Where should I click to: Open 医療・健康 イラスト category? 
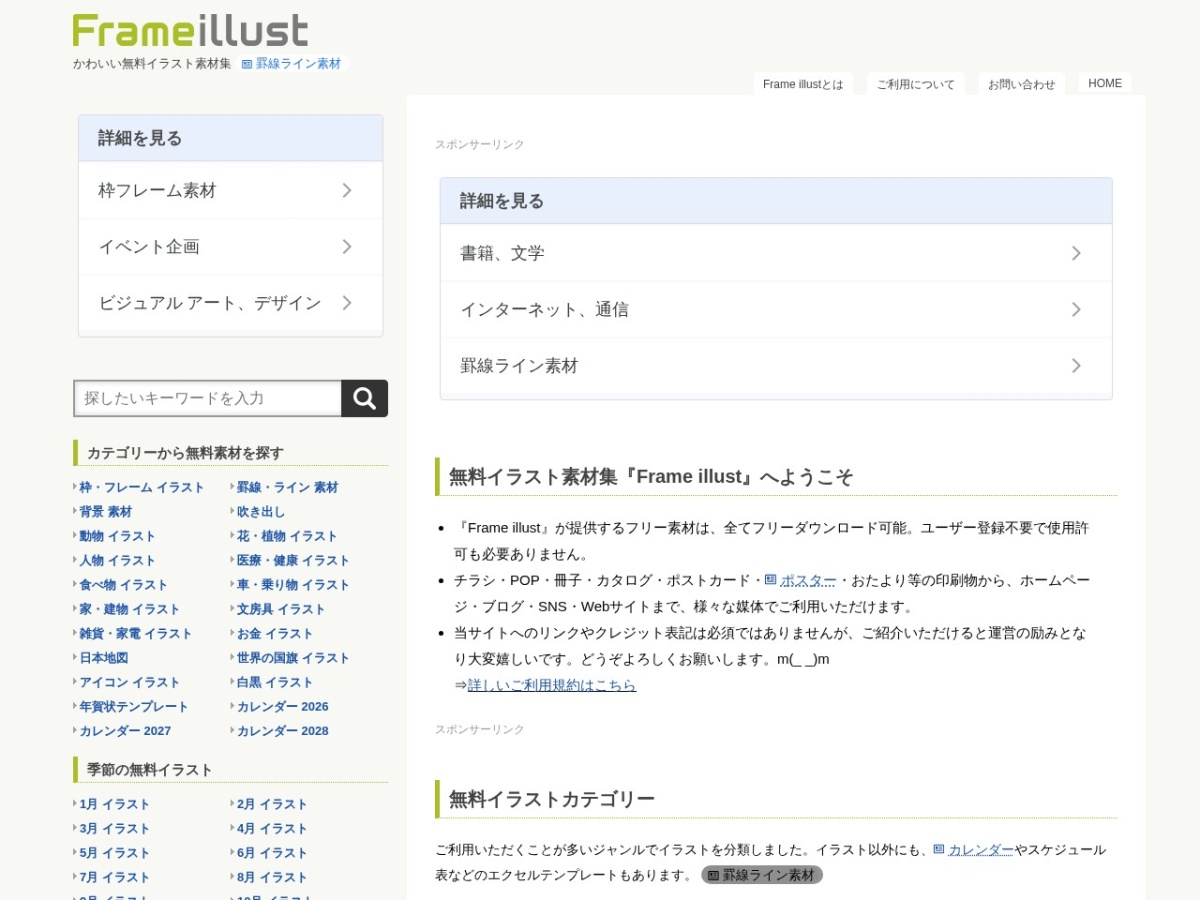(x=293, y=560)
